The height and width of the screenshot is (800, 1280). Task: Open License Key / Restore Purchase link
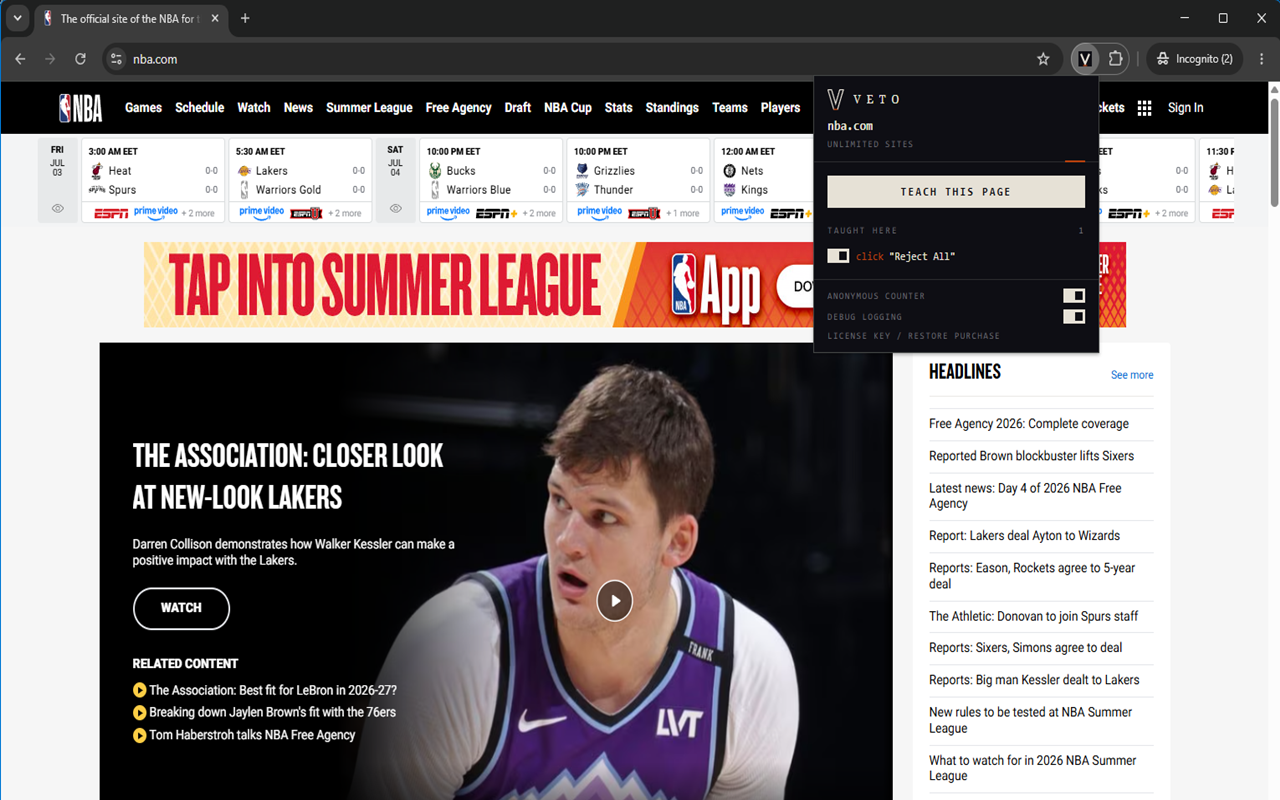913,336
